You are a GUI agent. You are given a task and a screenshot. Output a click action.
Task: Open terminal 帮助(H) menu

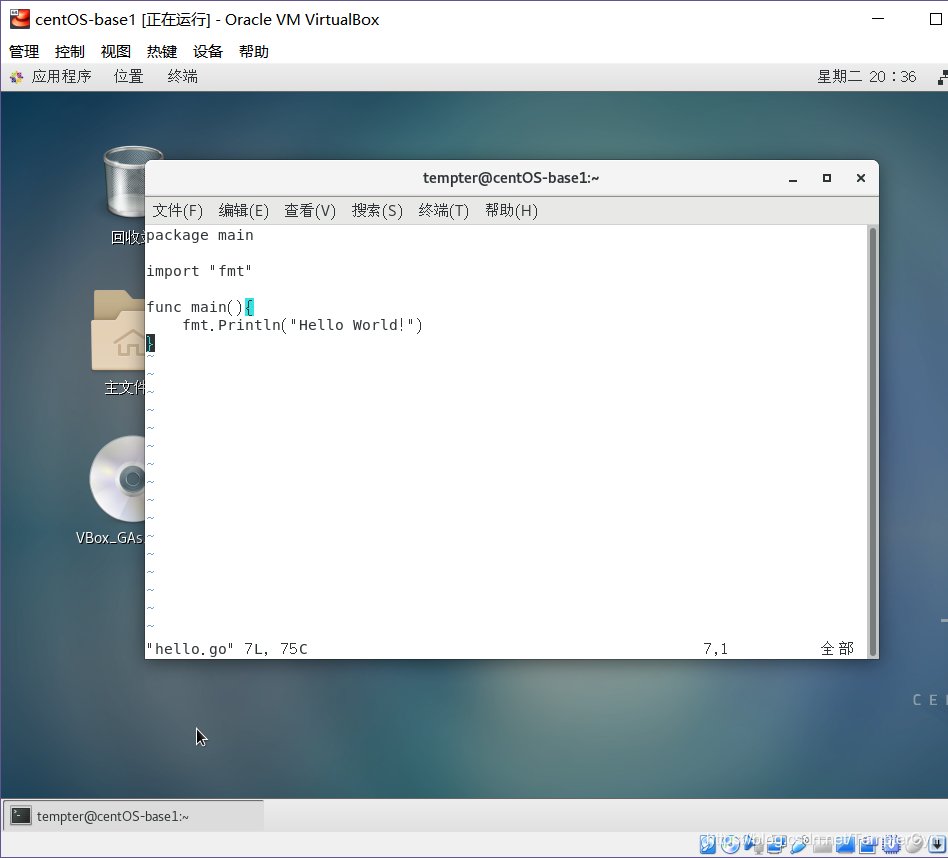(511, 210)
